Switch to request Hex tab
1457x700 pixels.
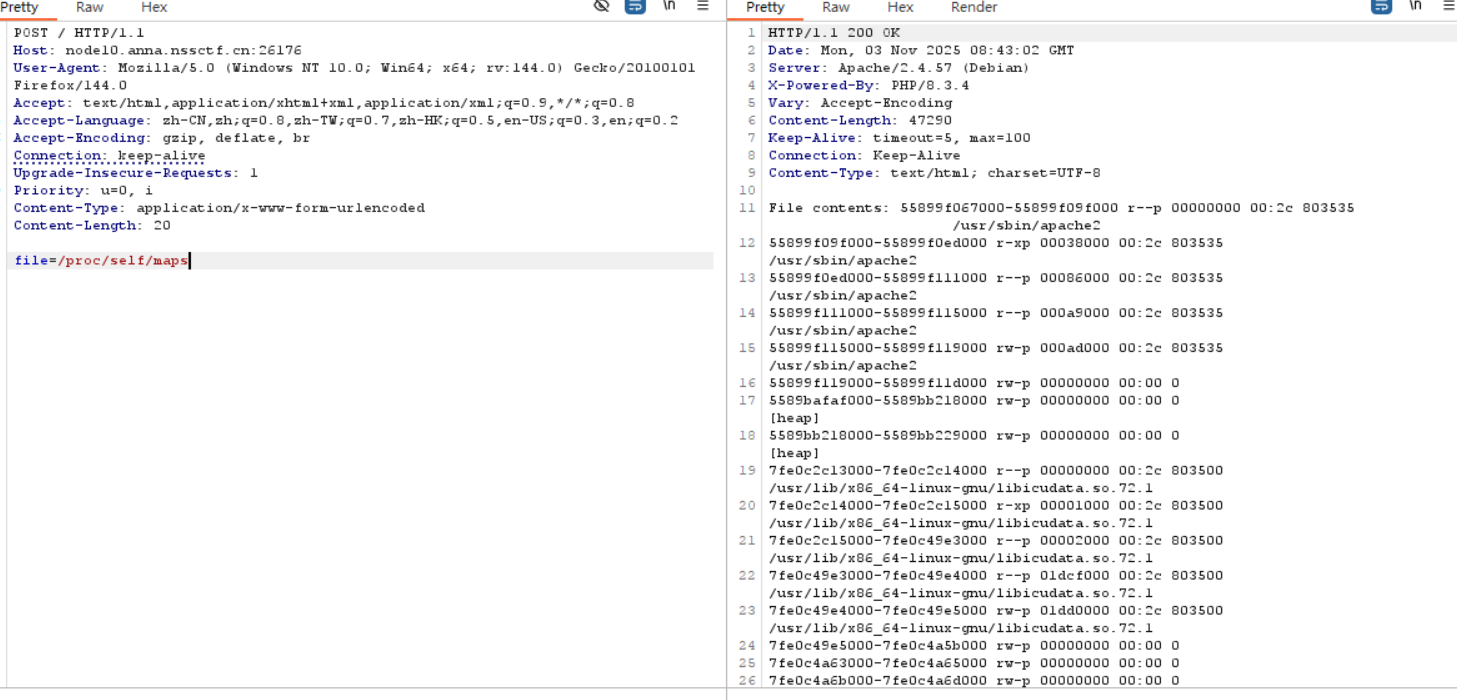pyautogui.click(x=154, y=7)
